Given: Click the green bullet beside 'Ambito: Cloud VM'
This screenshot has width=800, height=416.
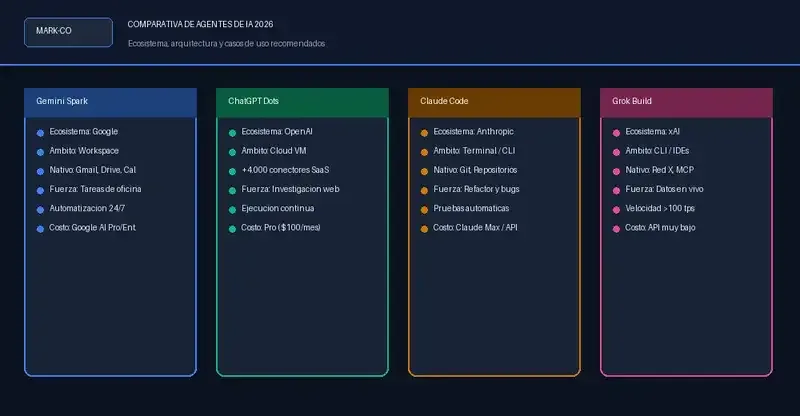Looking at the screenshot, I should tap(232, 152).
